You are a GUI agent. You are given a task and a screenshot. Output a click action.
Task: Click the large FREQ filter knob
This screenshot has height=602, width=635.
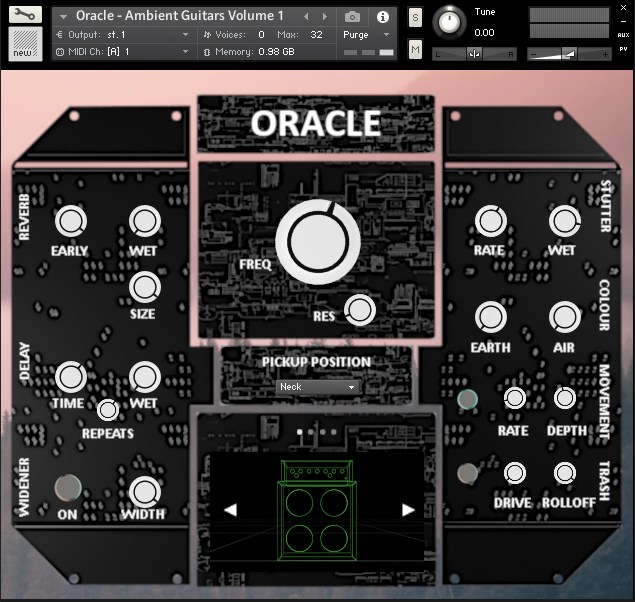click(x=317, y=241)
